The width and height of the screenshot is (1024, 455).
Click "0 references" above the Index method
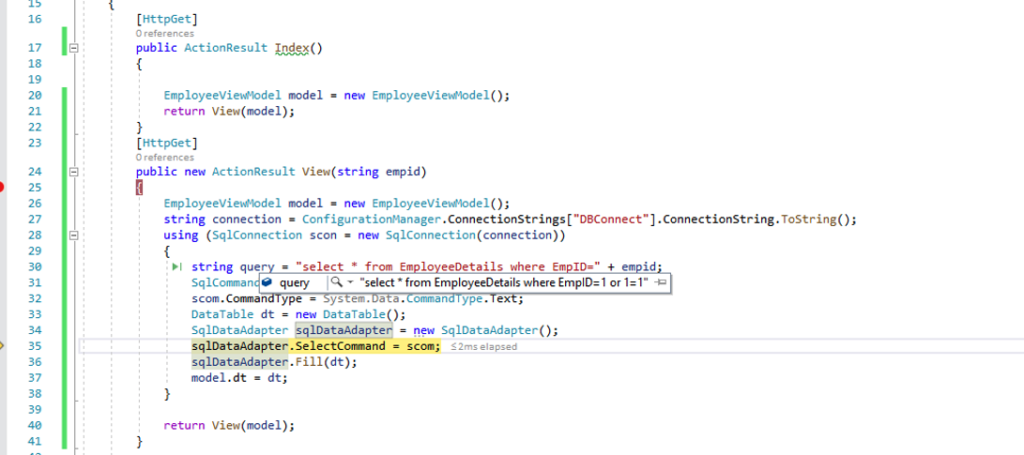coord(163,33)
